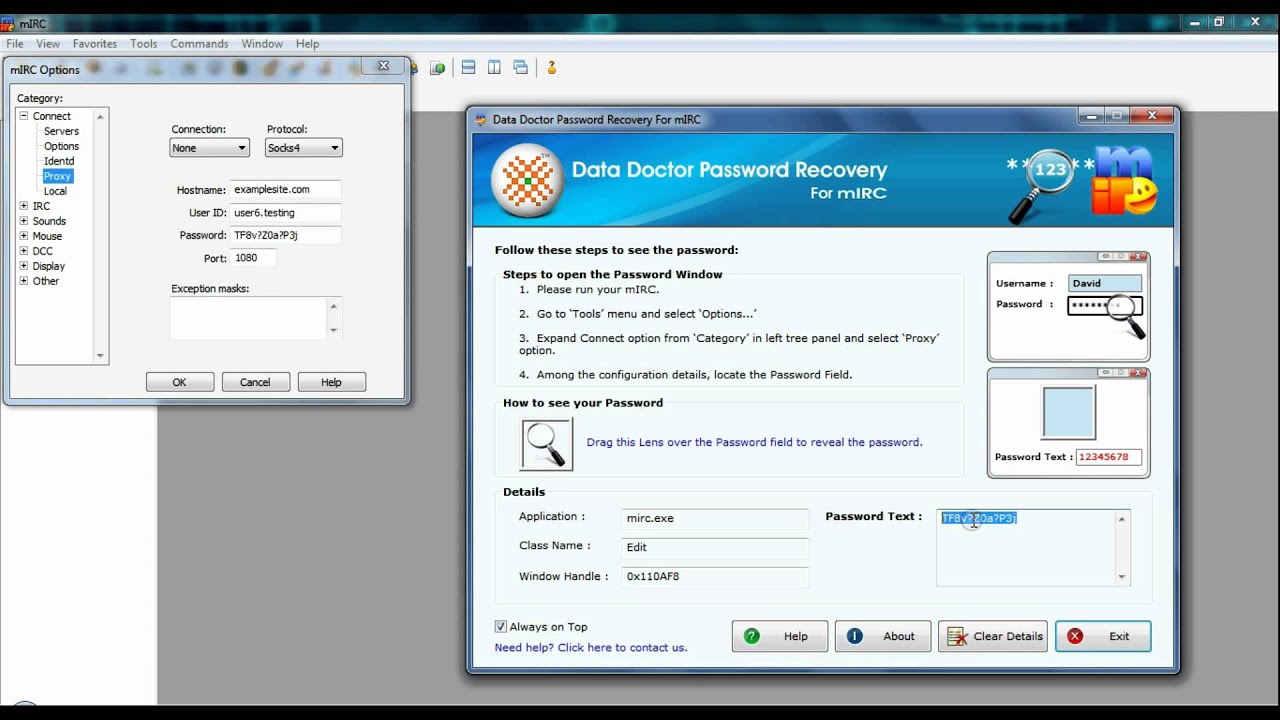Open the Window menu
The width and height of the screenshot is (1280, 720).
[262, 44]
